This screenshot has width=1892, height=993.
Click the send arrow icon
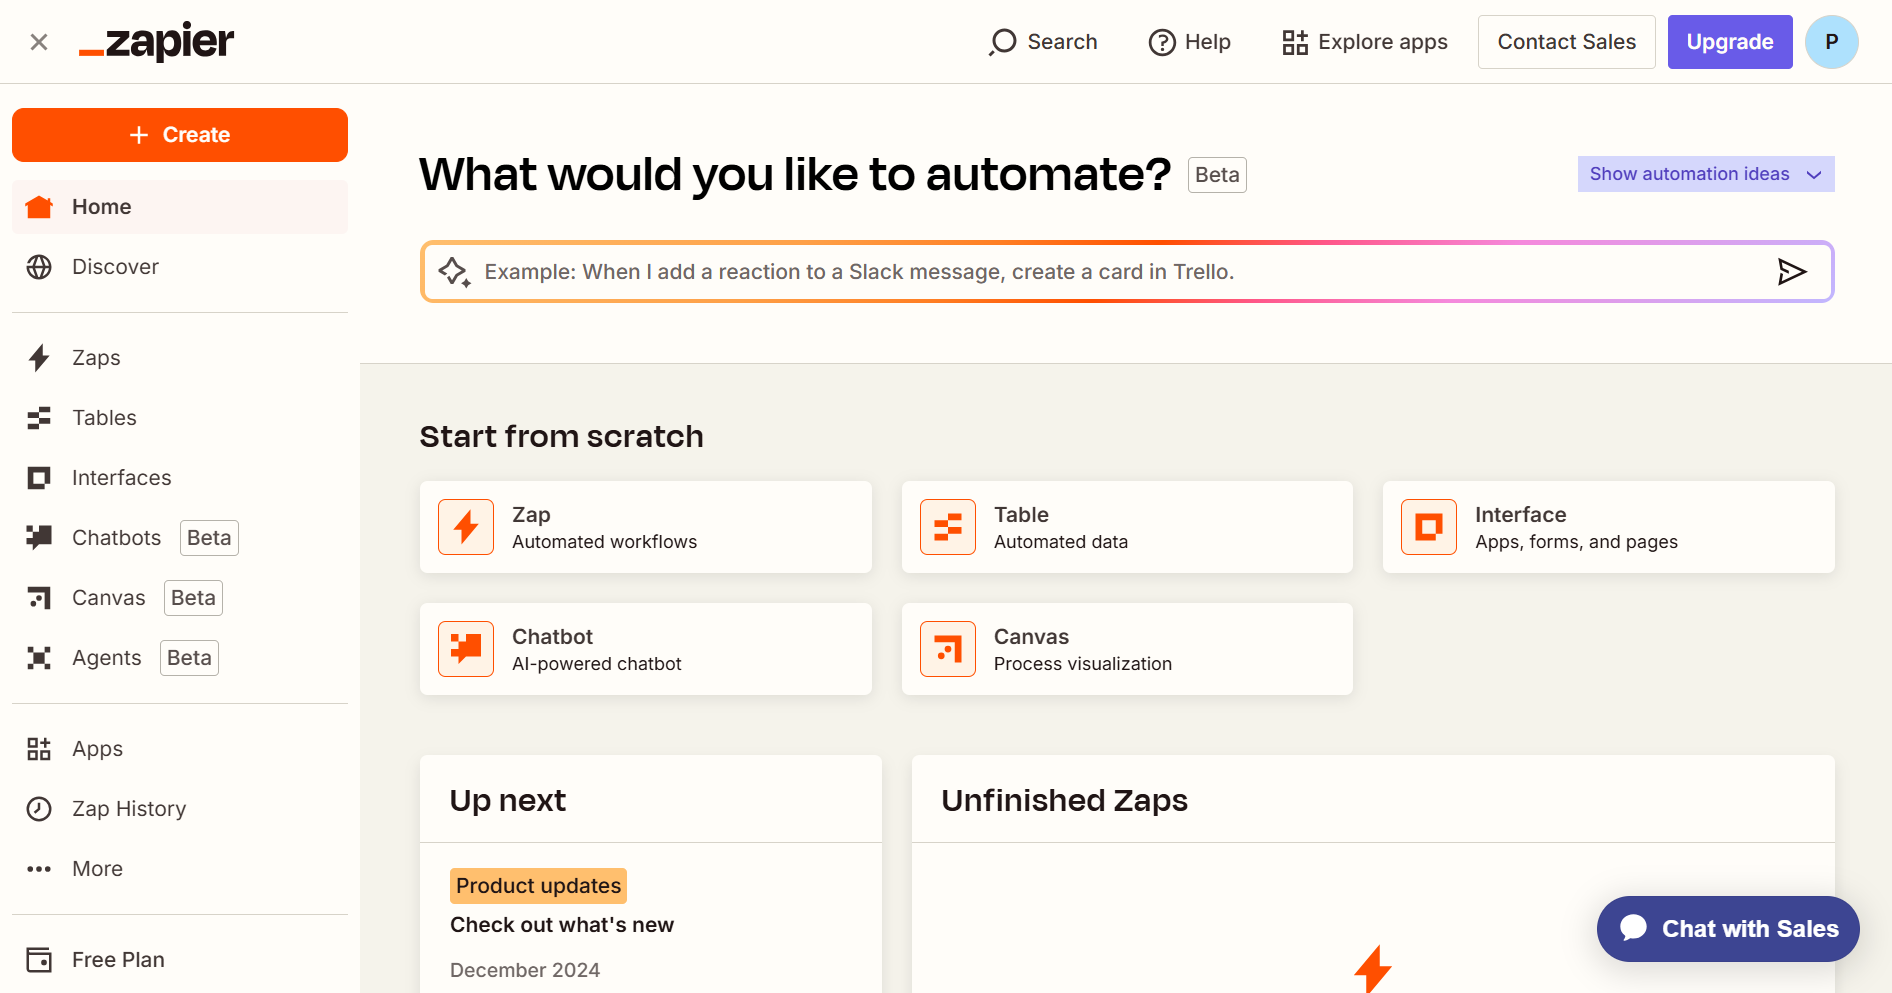(1792, 272)
